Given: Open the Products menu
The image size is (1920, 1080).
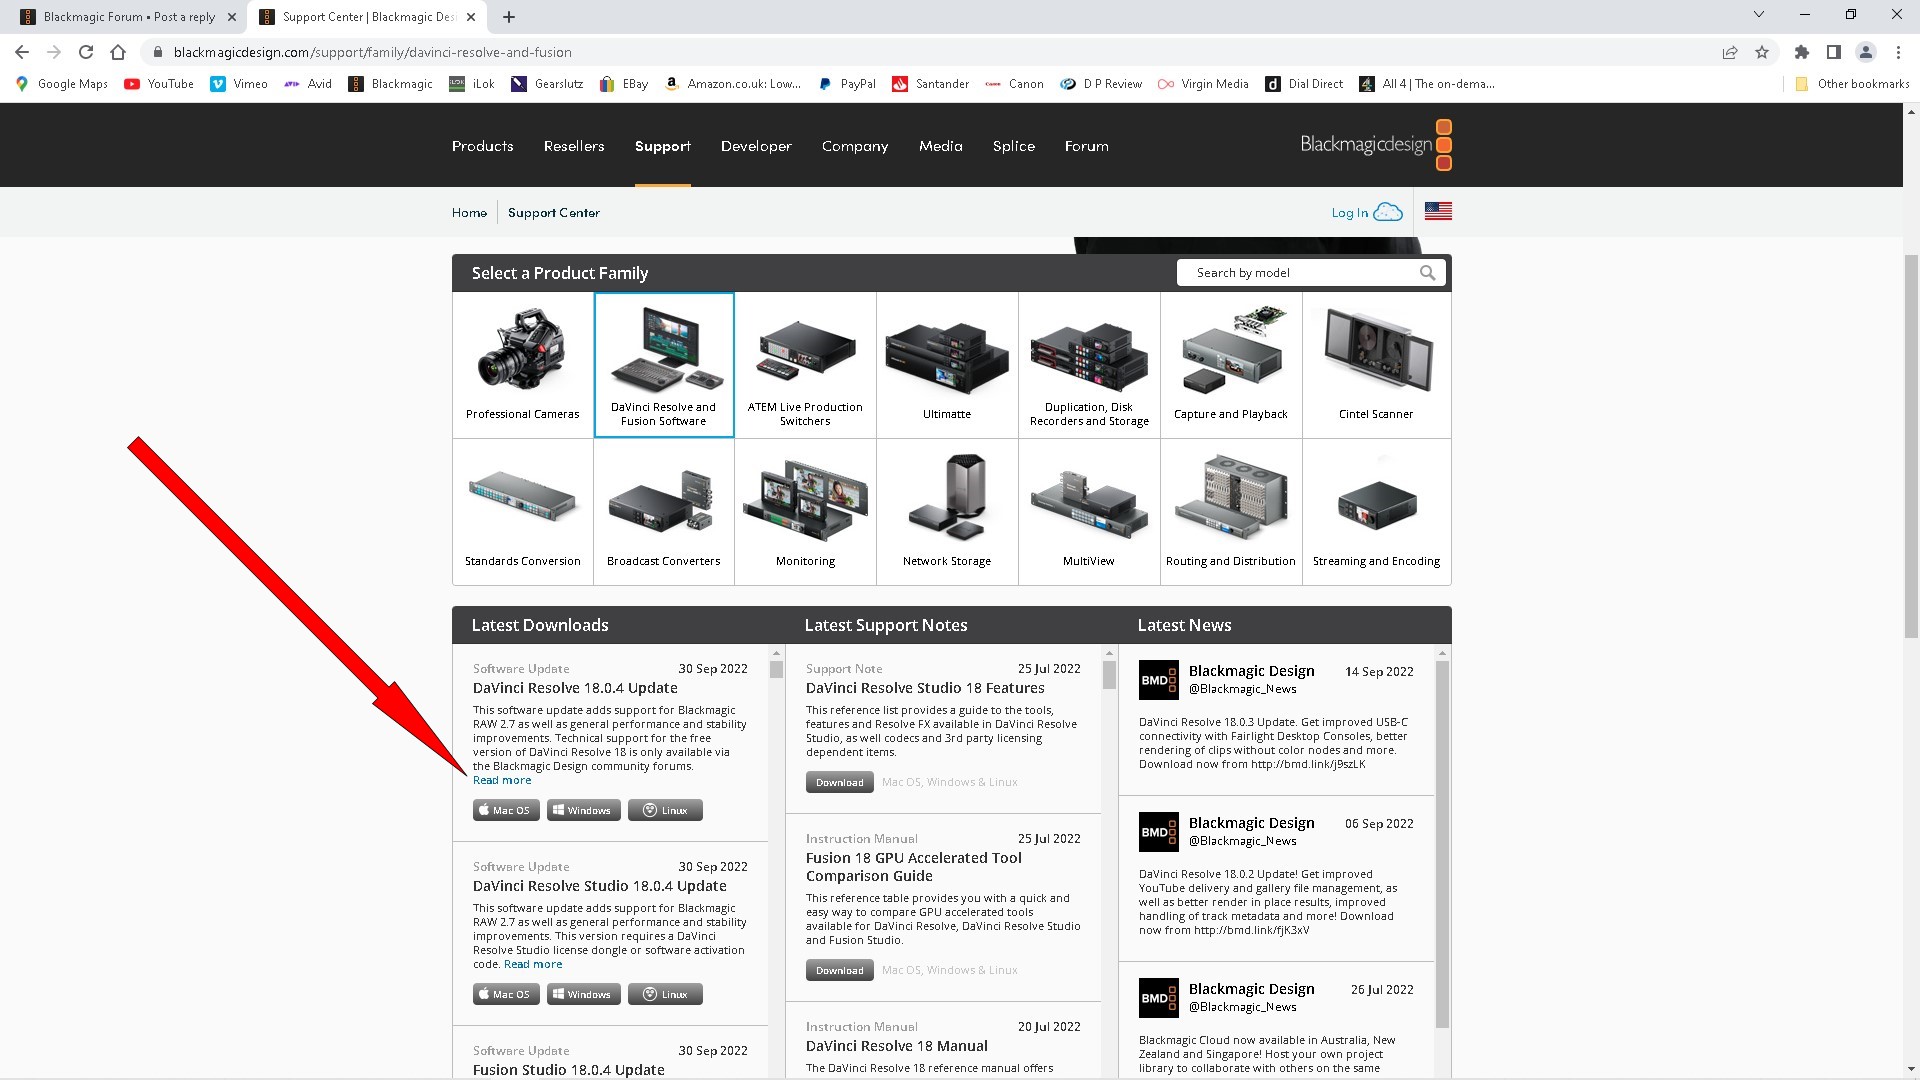Looking at the screenshot, I should point(482,146).
